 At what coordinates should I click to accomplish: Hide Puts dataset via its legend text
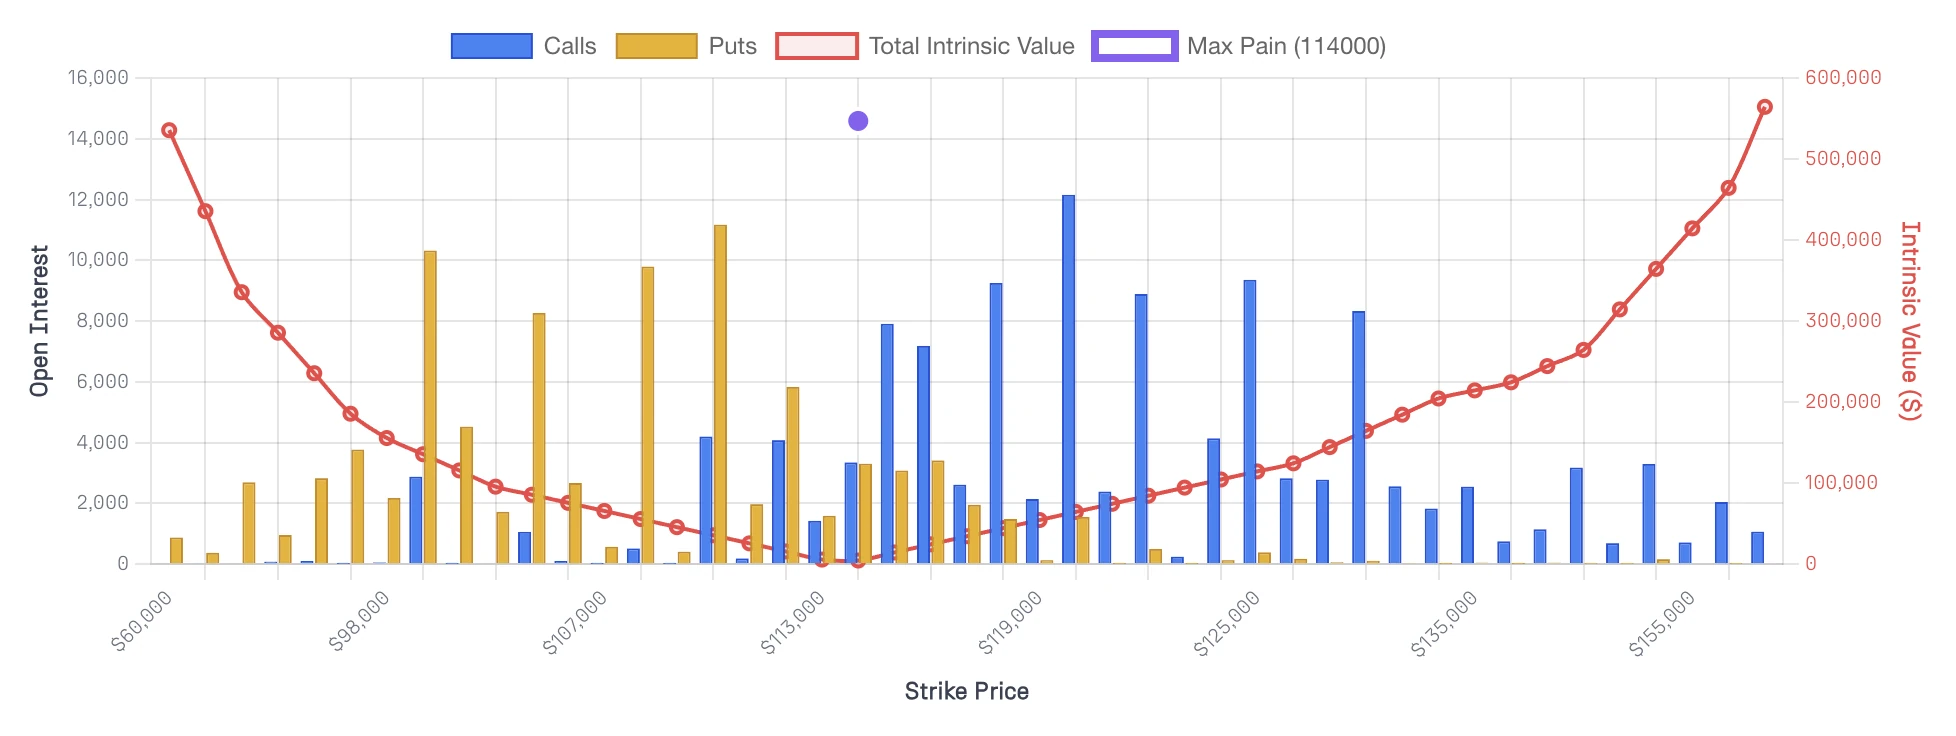[x=732, y=46]
